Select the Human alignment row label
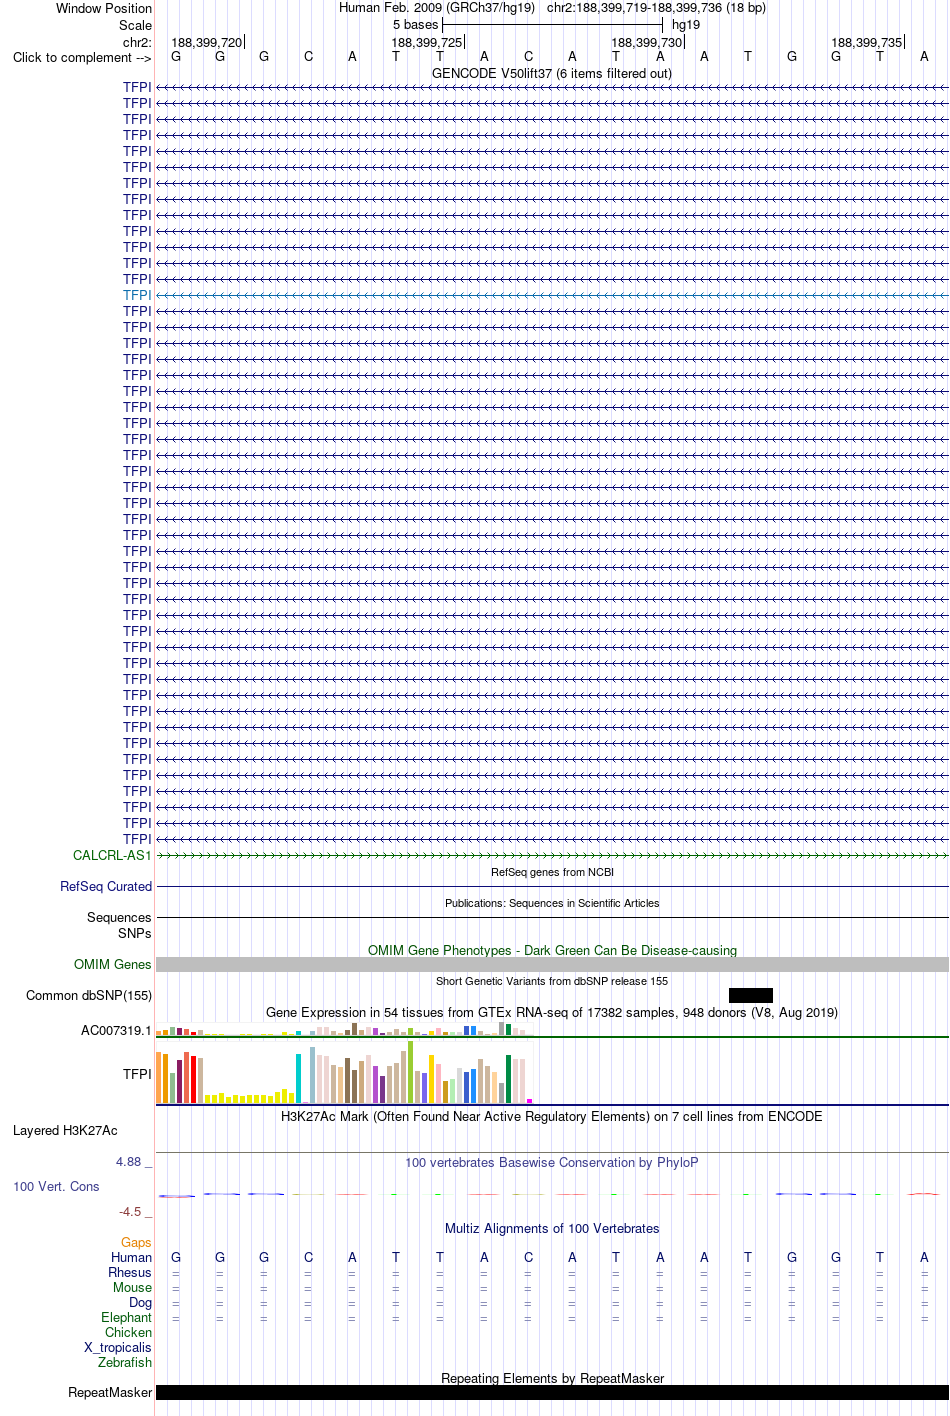This screenshot has height=1416, width=950. [131, 1257]
